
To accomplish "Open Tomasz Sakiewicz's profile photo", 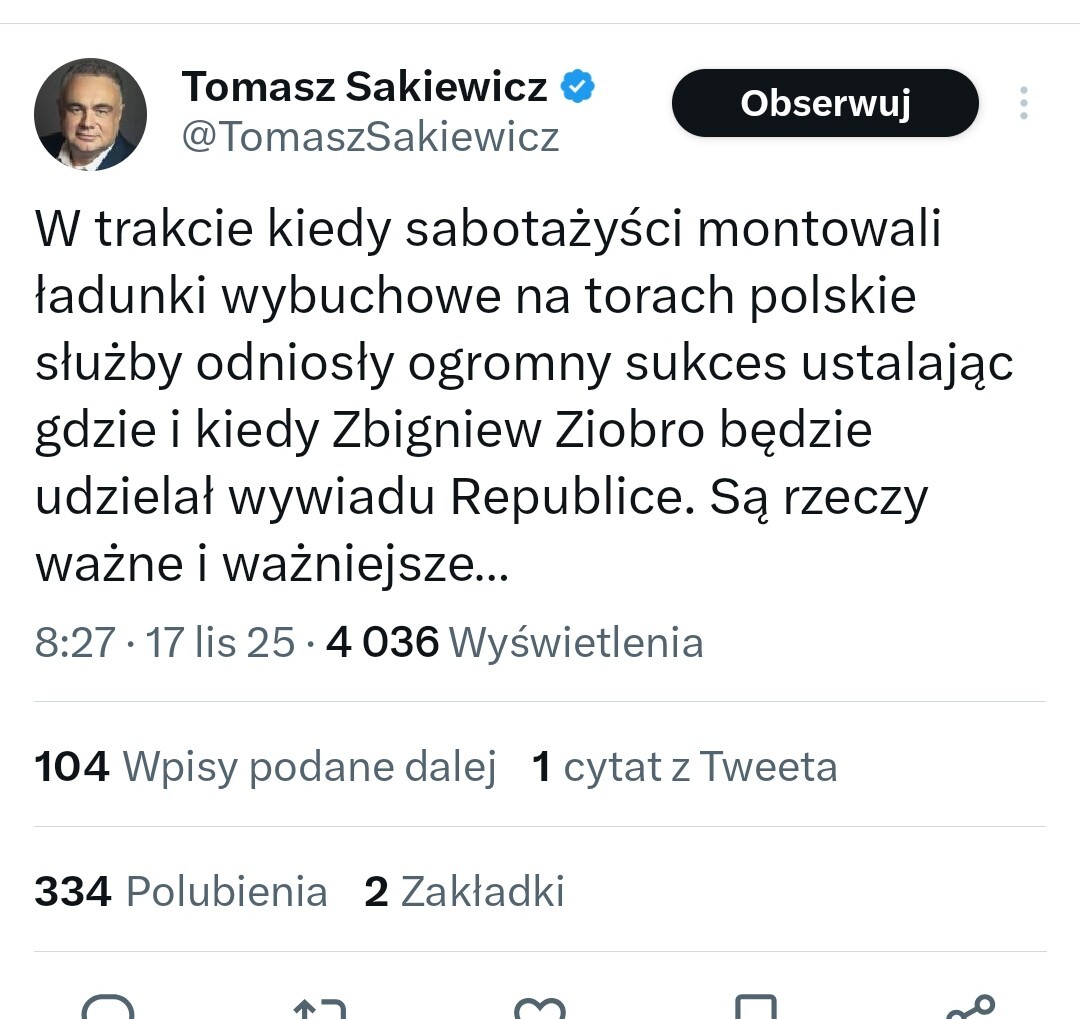I will (91, 114).
